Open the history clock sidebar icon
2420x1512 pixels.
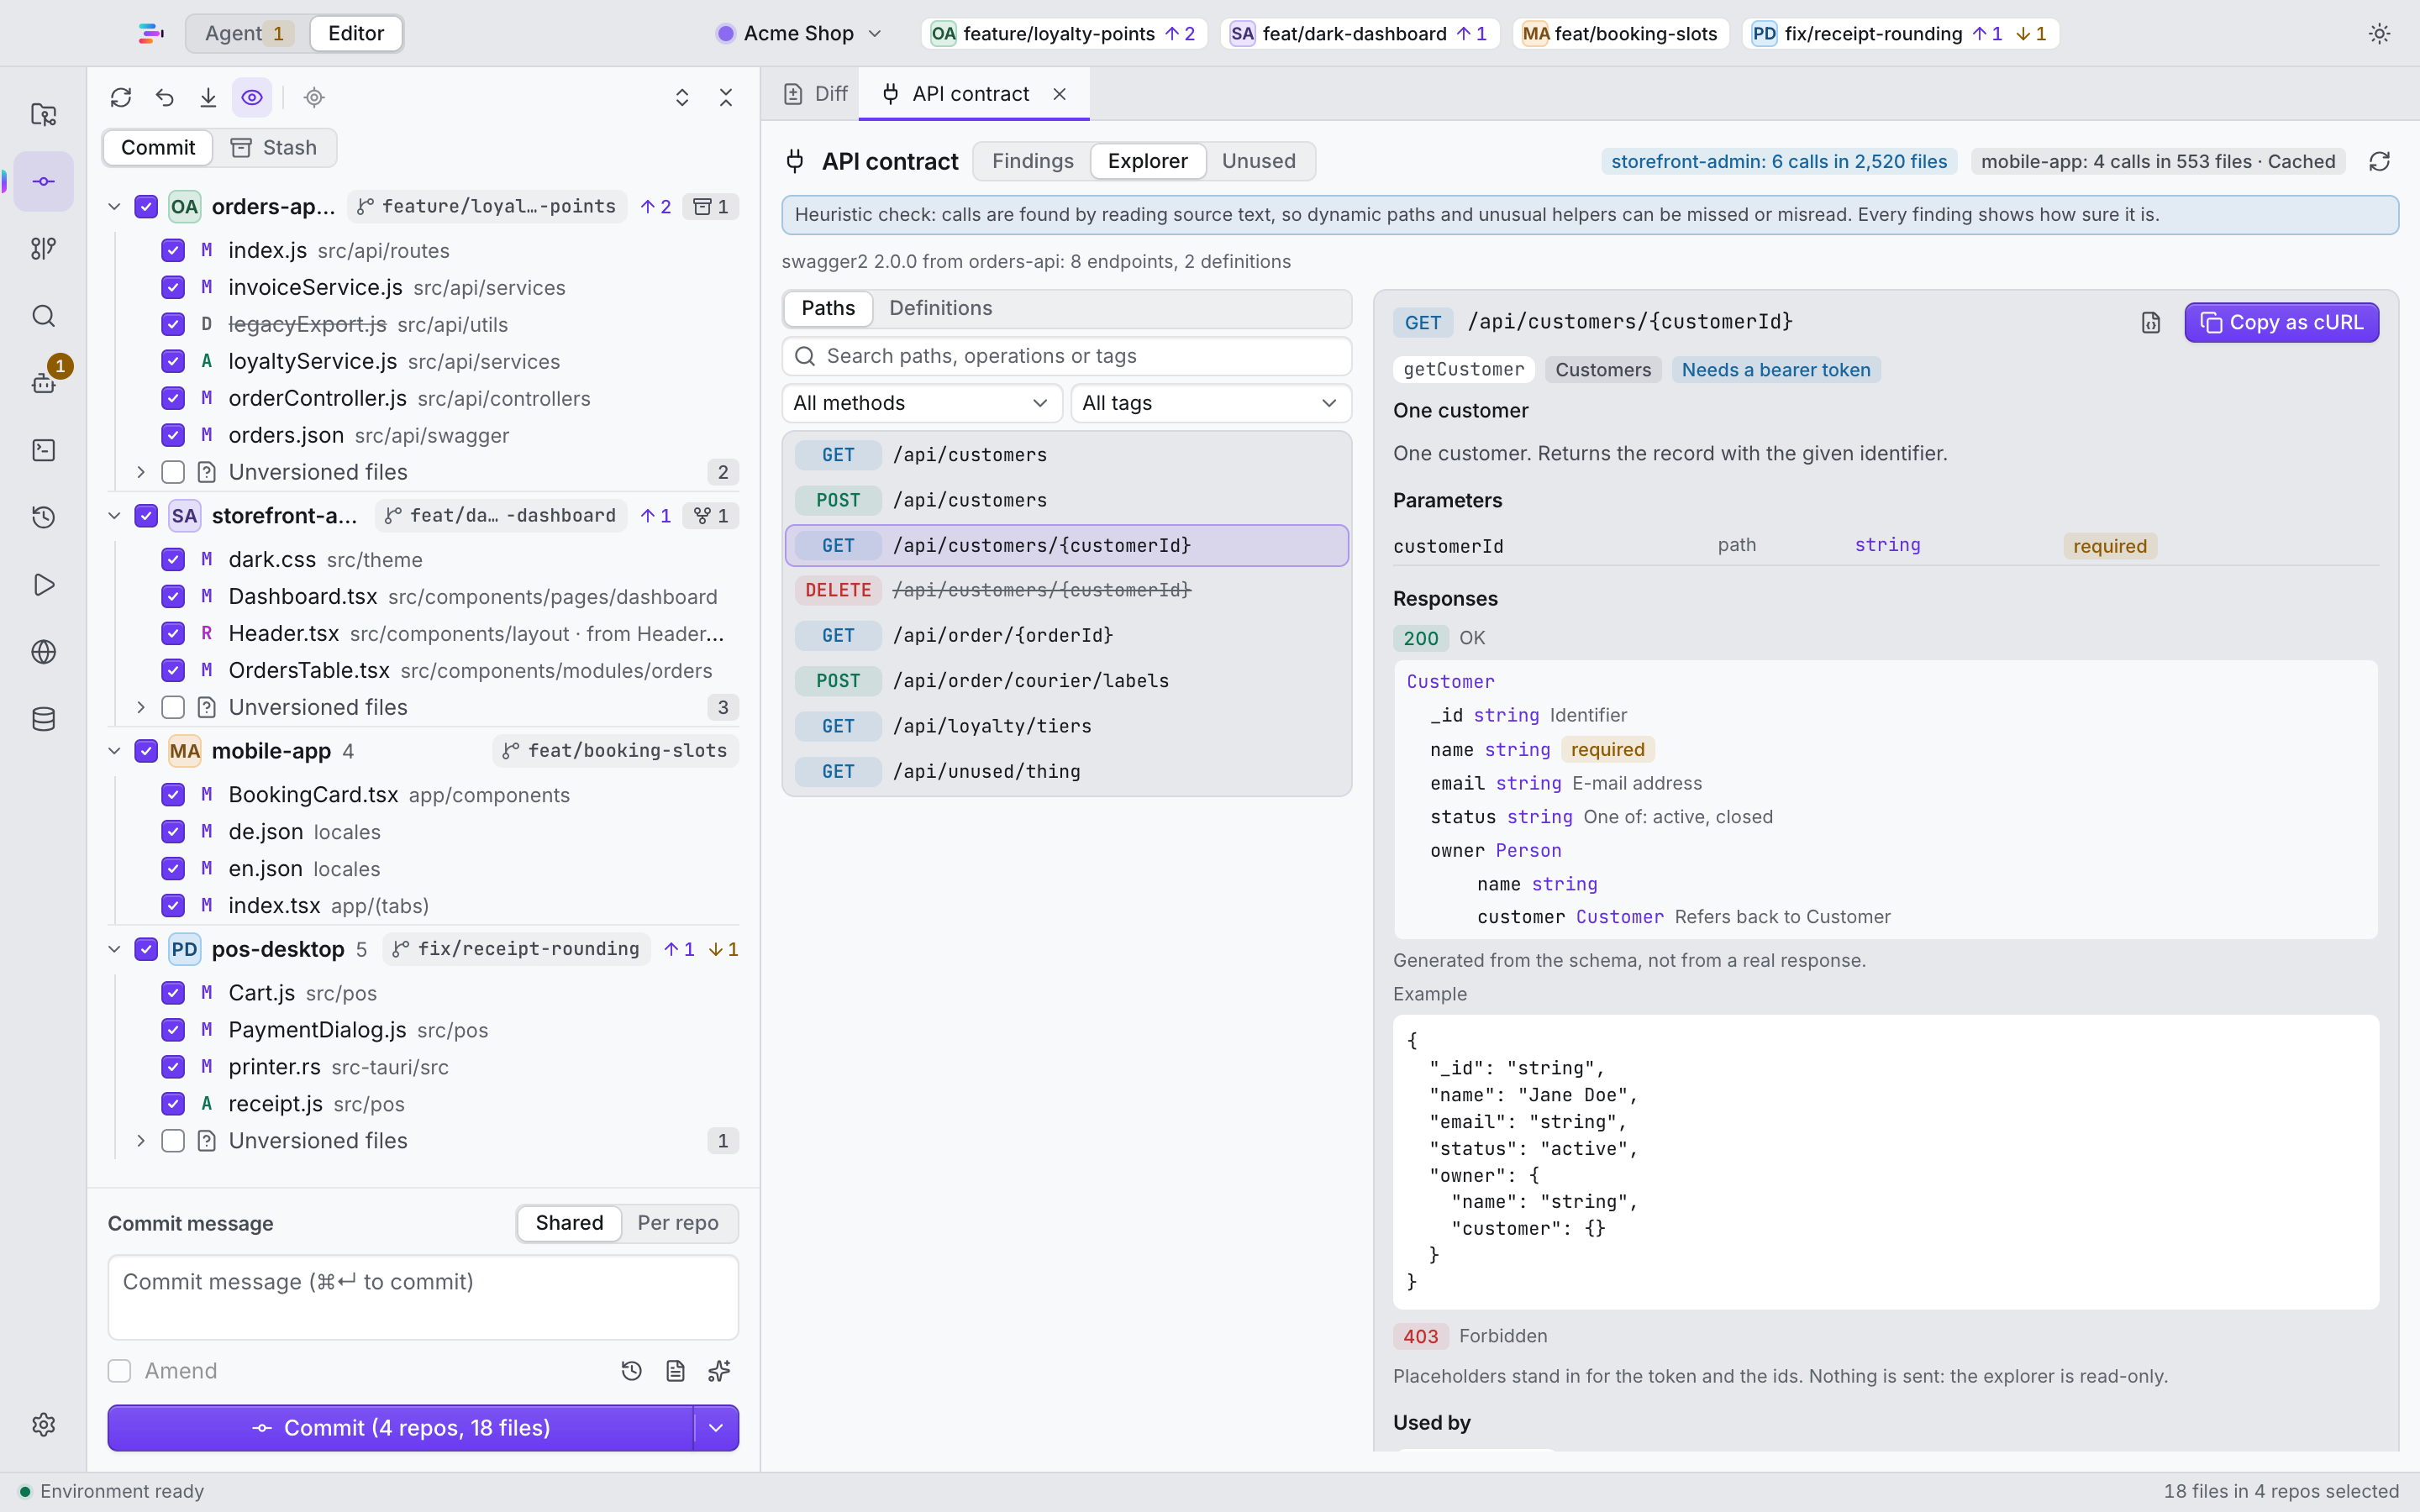click(43, 517)
